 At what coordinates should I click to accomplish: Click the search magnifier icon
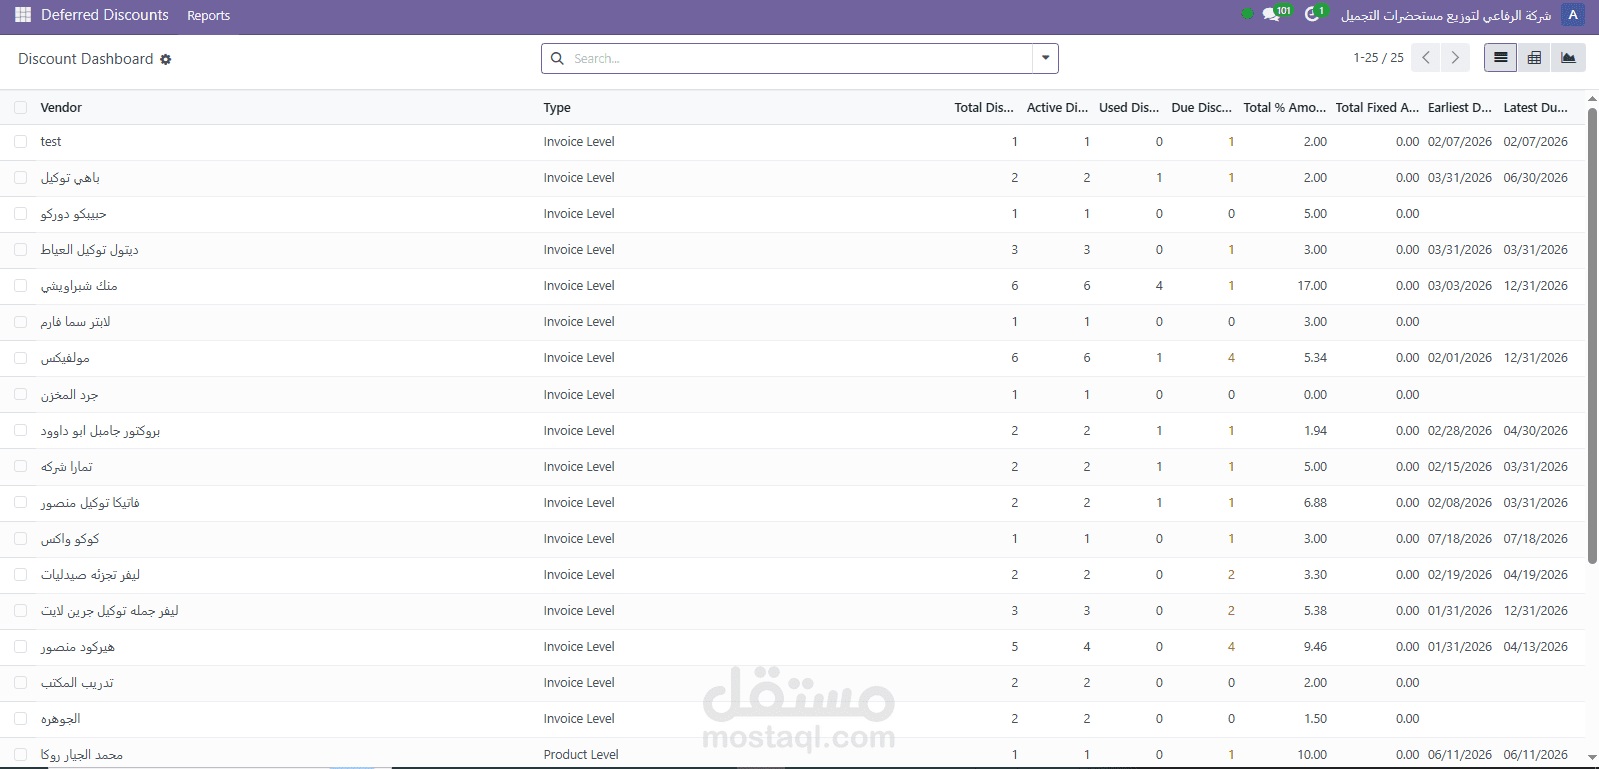pos(558,59)
